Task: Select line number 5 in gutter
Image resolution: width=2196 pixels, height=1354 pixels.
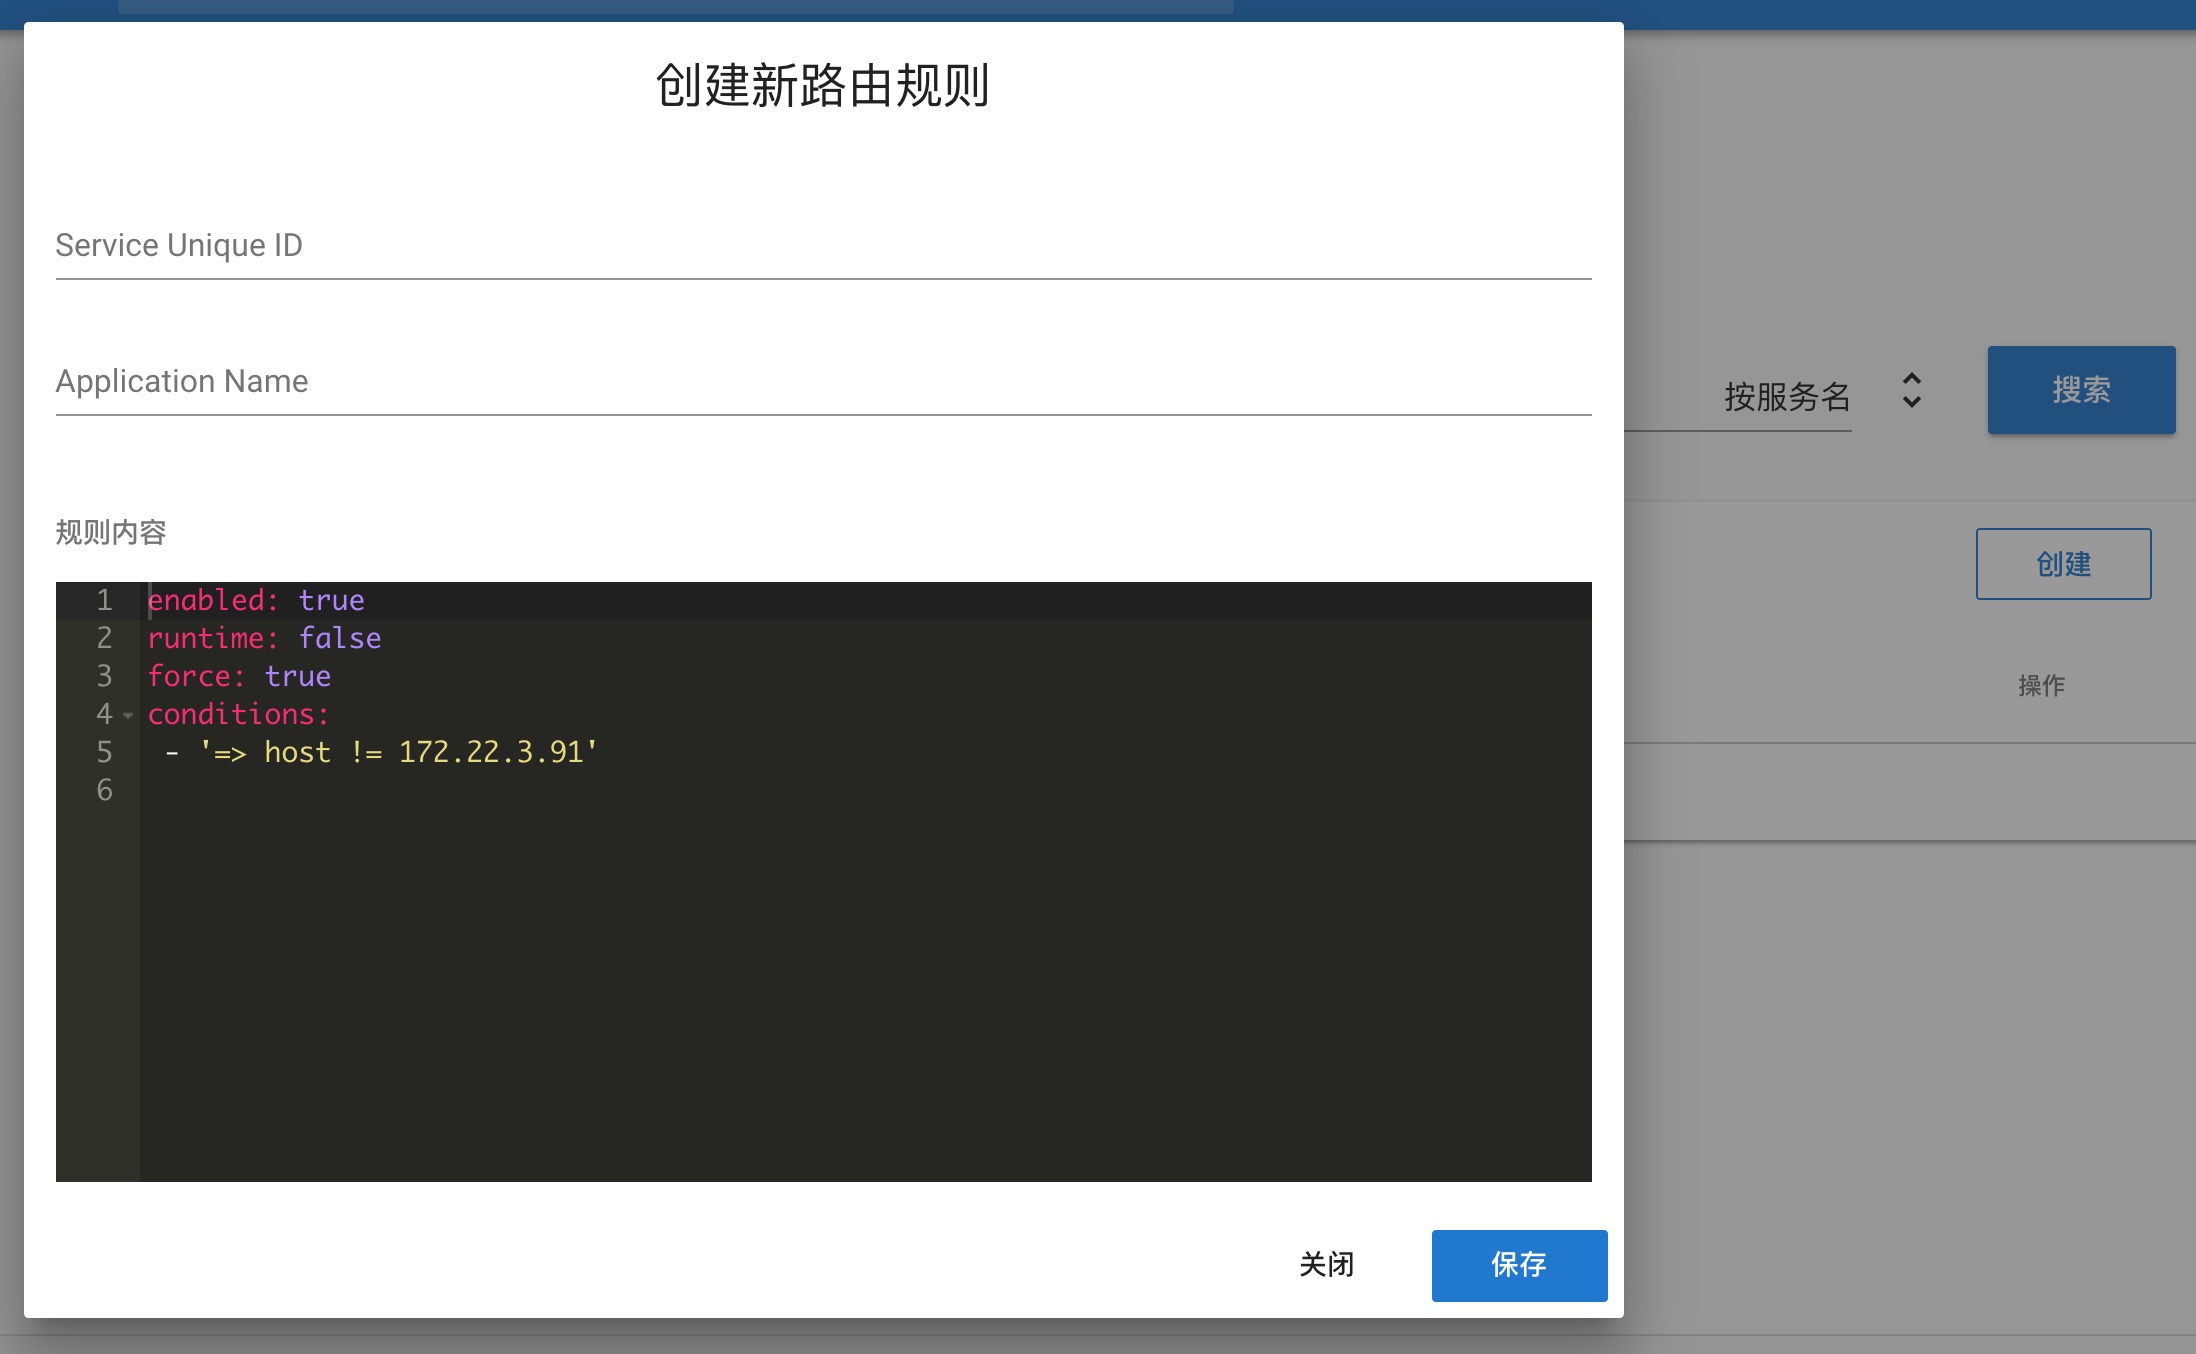Action: 104,753
